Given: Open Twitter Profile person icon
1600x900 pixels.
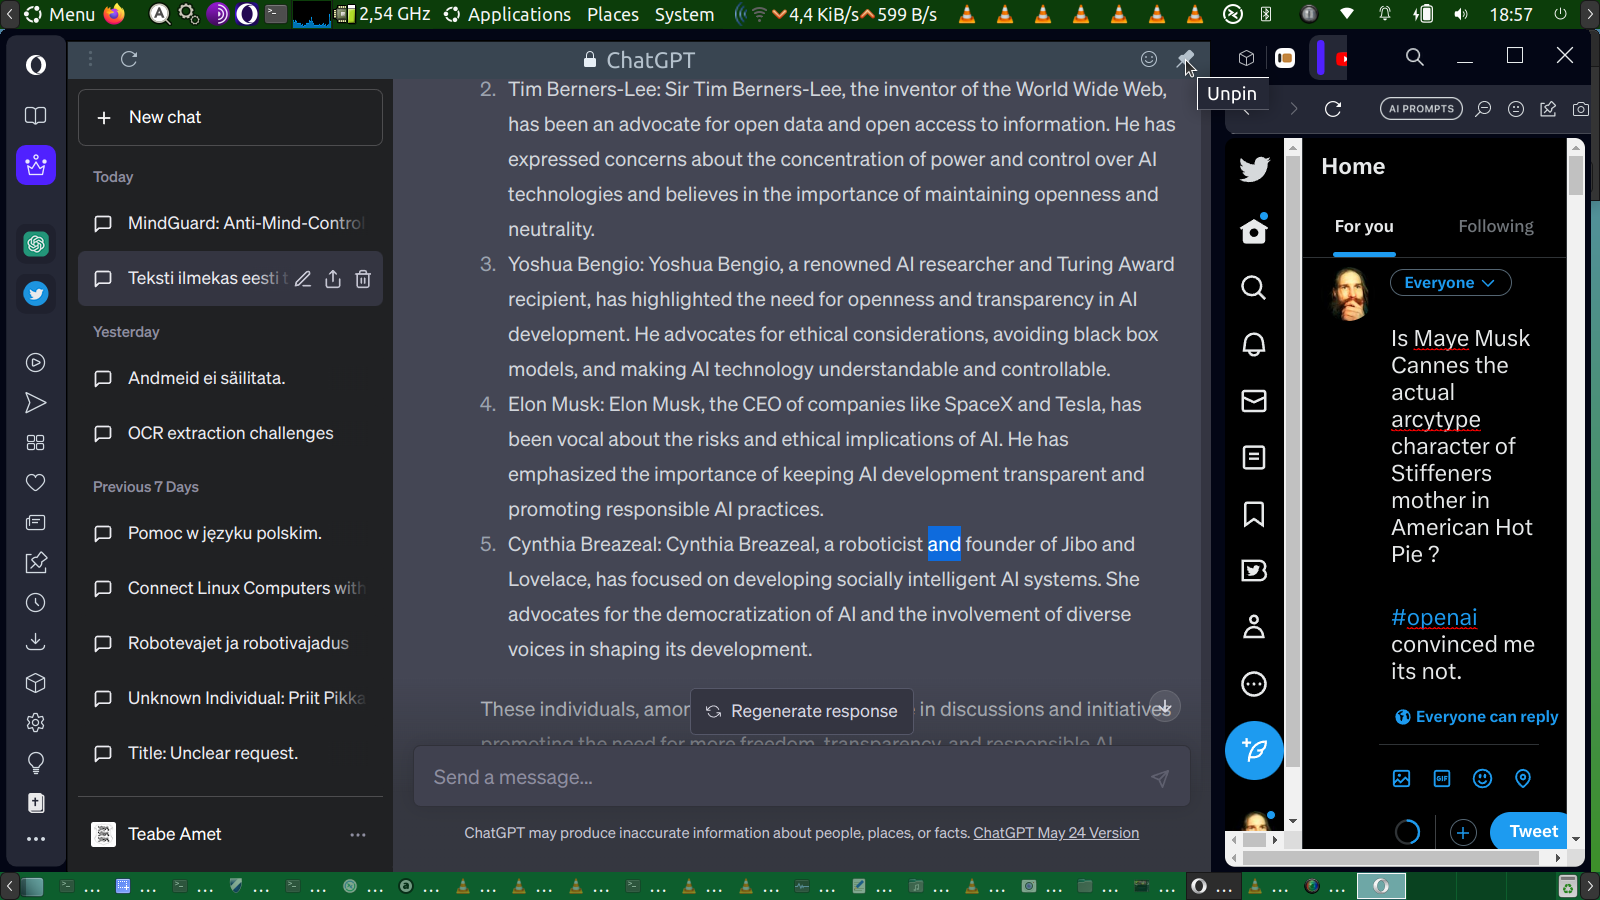Looking at the screenshot, I should (1254, 627).
